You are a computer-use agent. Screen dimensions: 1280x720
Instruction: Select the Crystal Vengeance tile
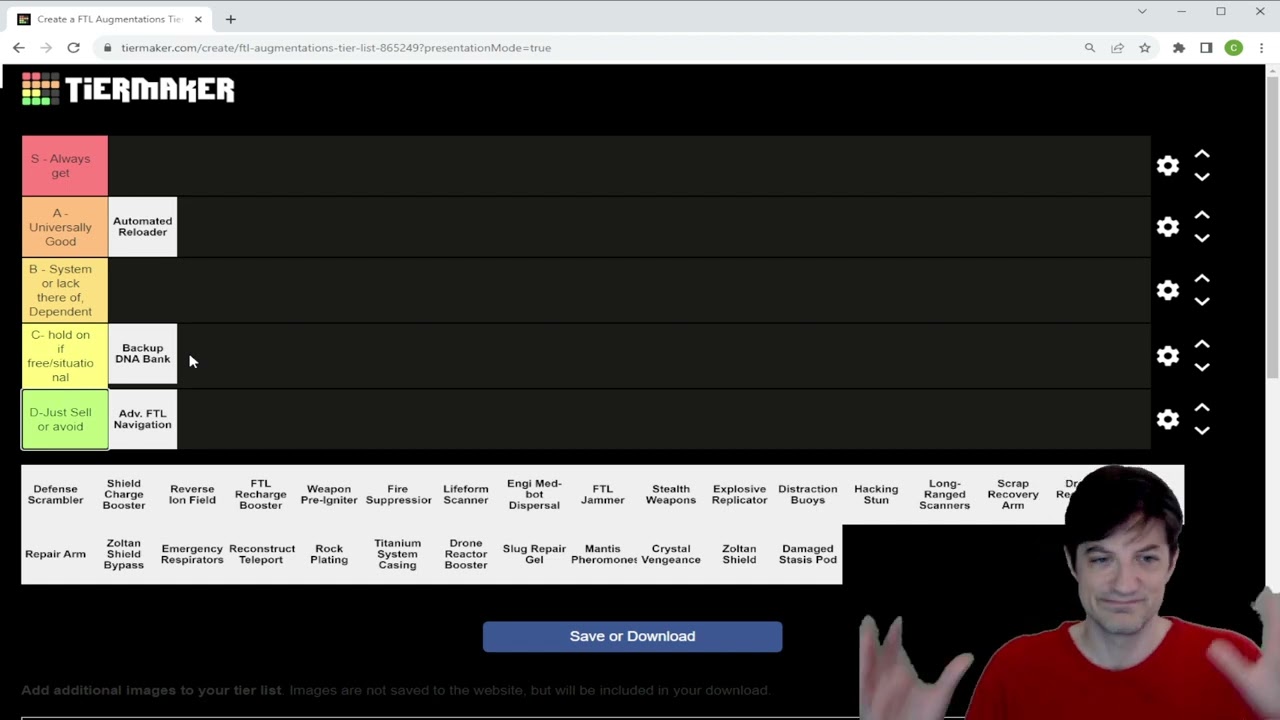pos(671,554)
